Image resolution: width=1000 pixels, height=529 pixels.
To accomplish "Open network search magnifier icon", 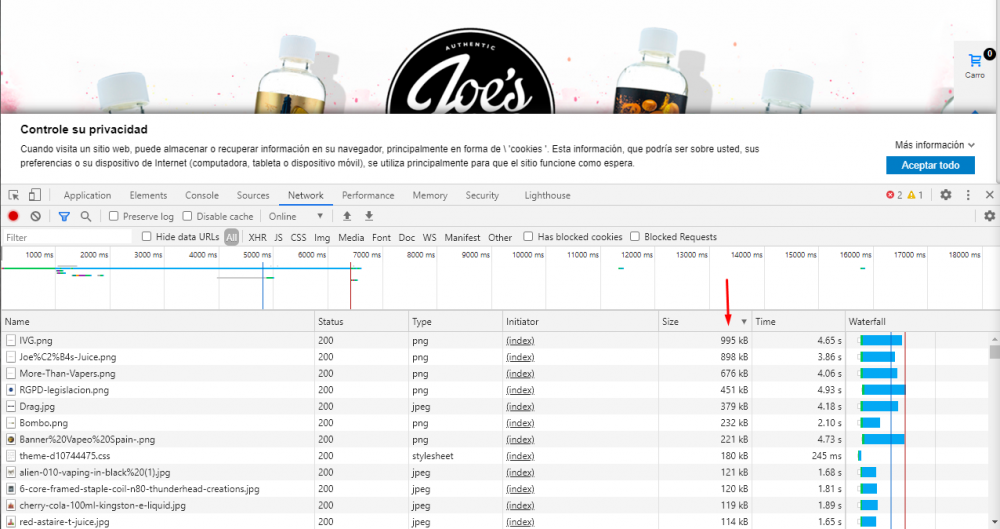I will (86, 216).
